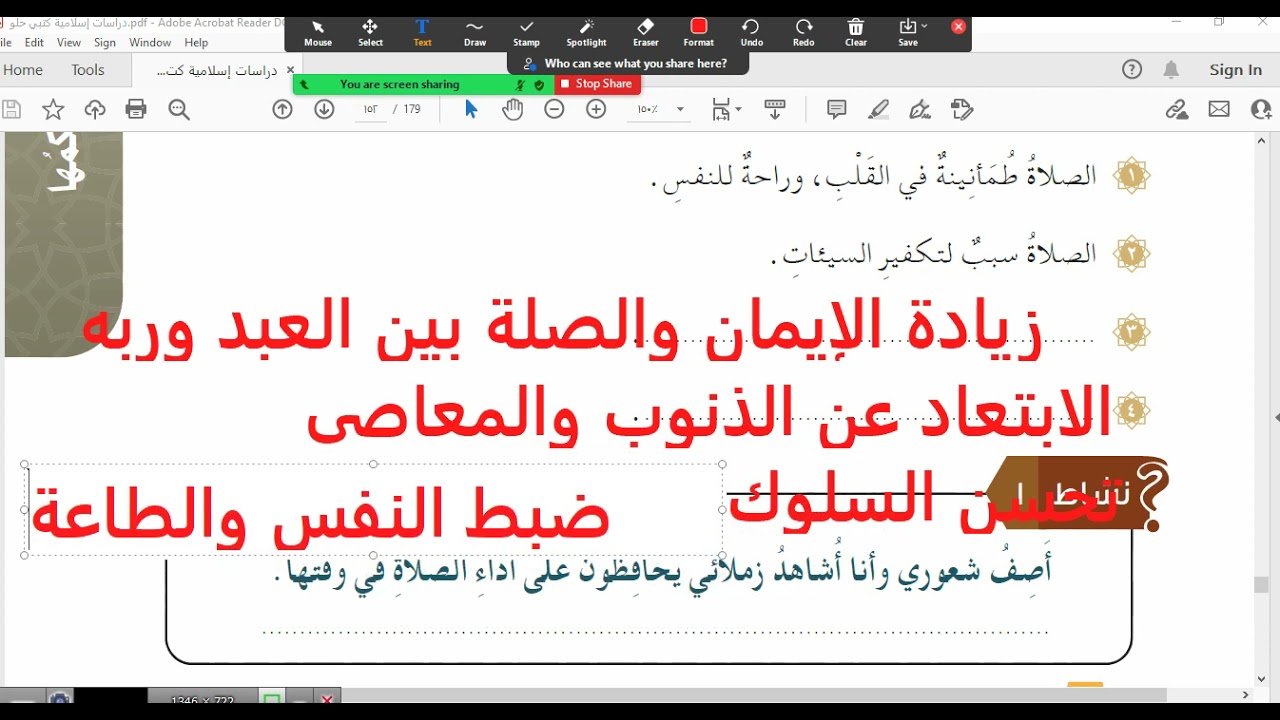Activate the Text annotation tool

422,33
